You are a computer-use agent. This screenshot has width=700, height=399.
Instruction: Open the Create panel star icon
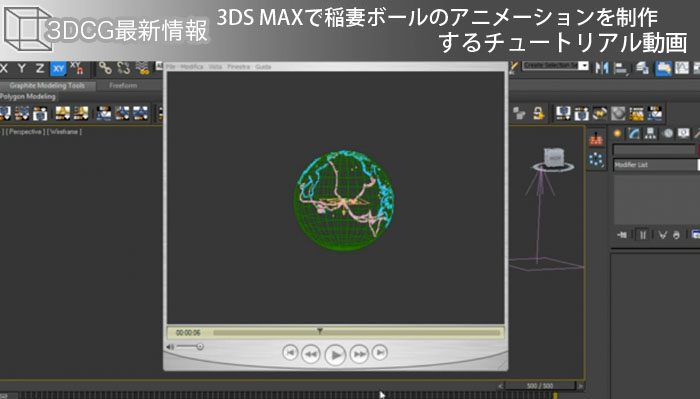[617, 133]
